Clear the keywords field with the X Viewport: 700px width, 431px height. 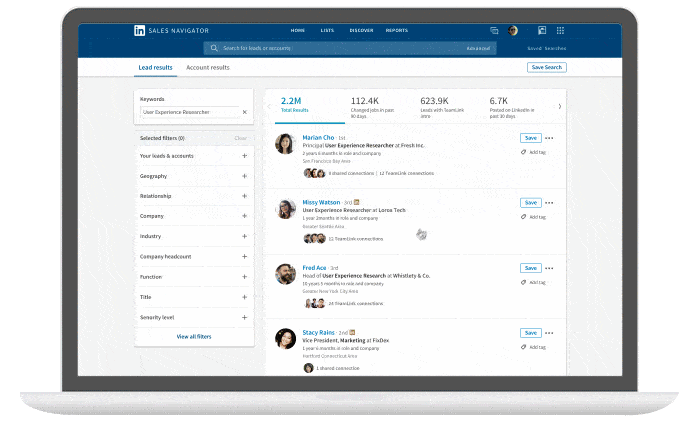point(244,112)
